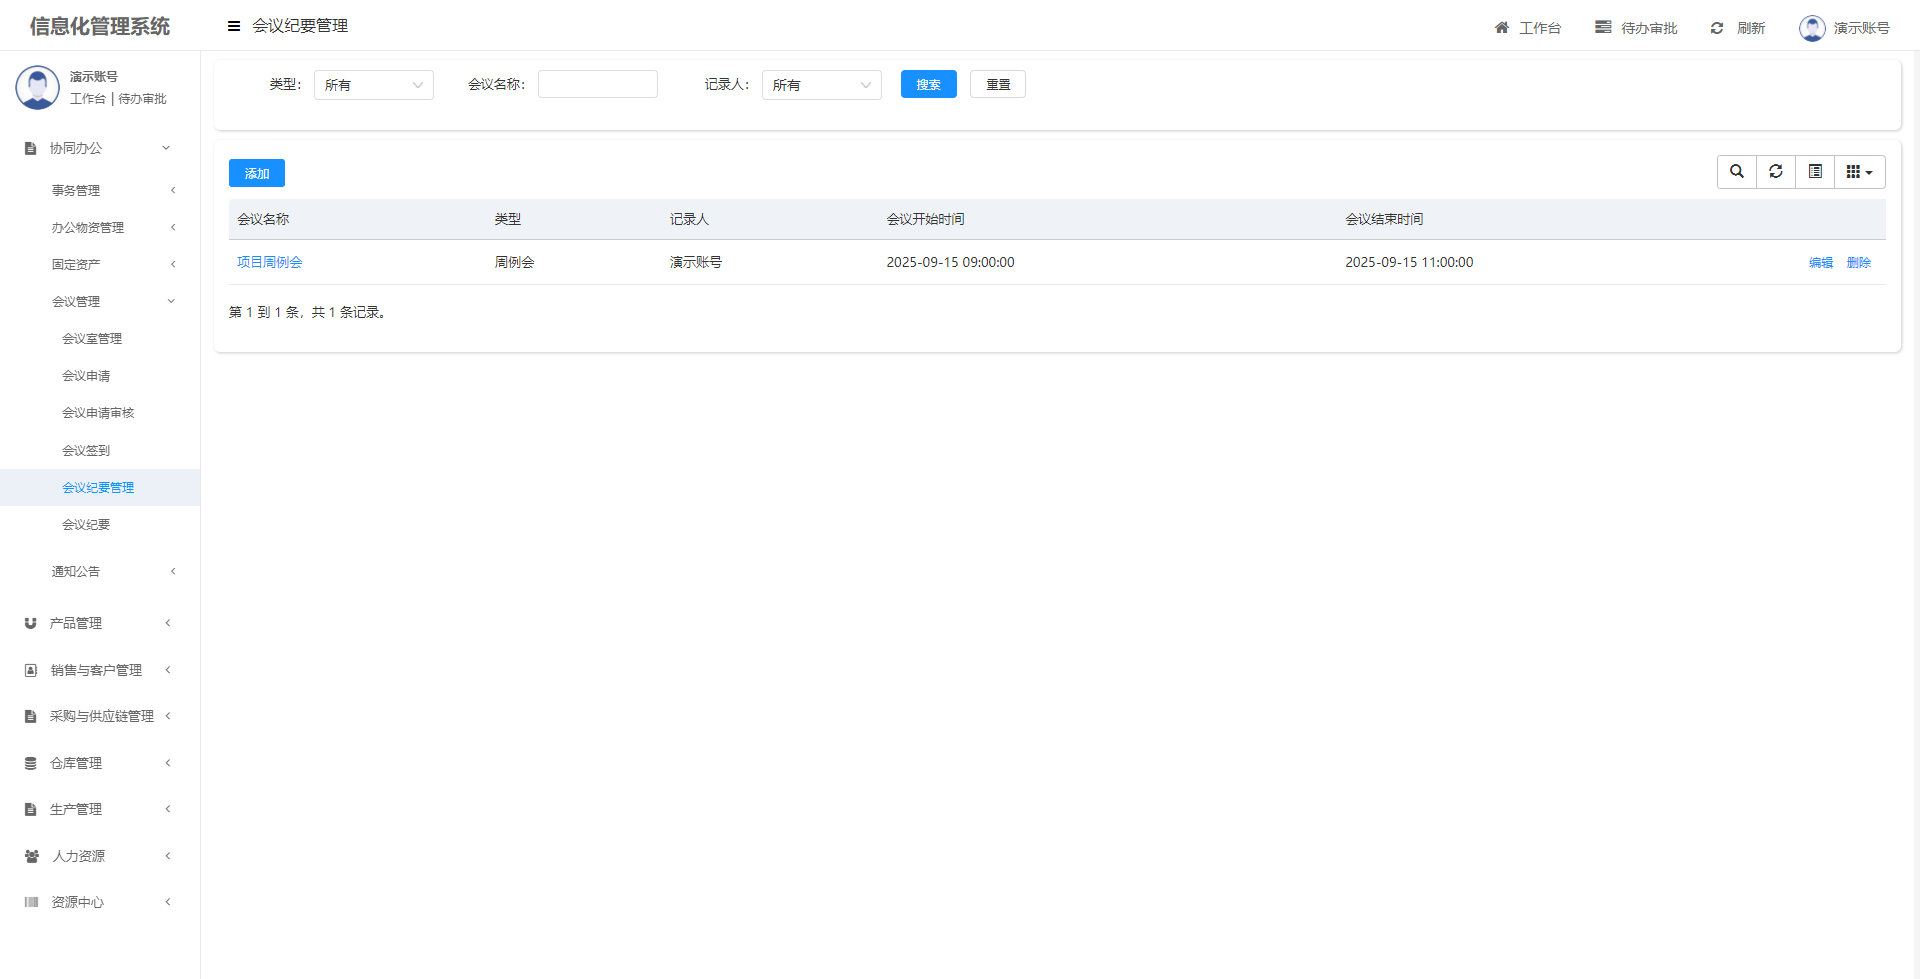Open the 项目周例会 meeting link
This screenshot has height=979, width=1920.
click(270, 262)
